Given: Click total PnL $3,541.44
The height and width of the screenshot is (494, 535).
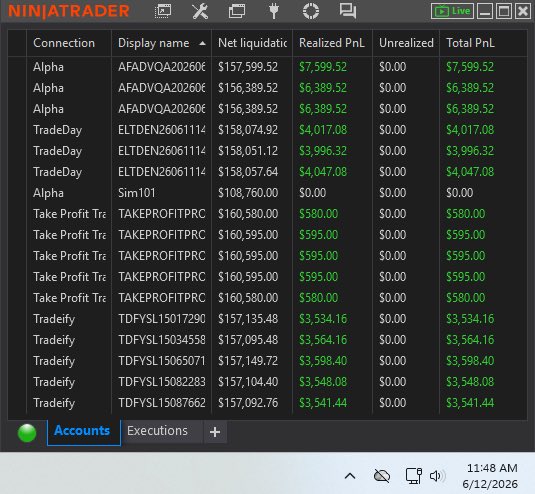Looking at the screenshot, I should pyautogui.click(x=470, y=403).
